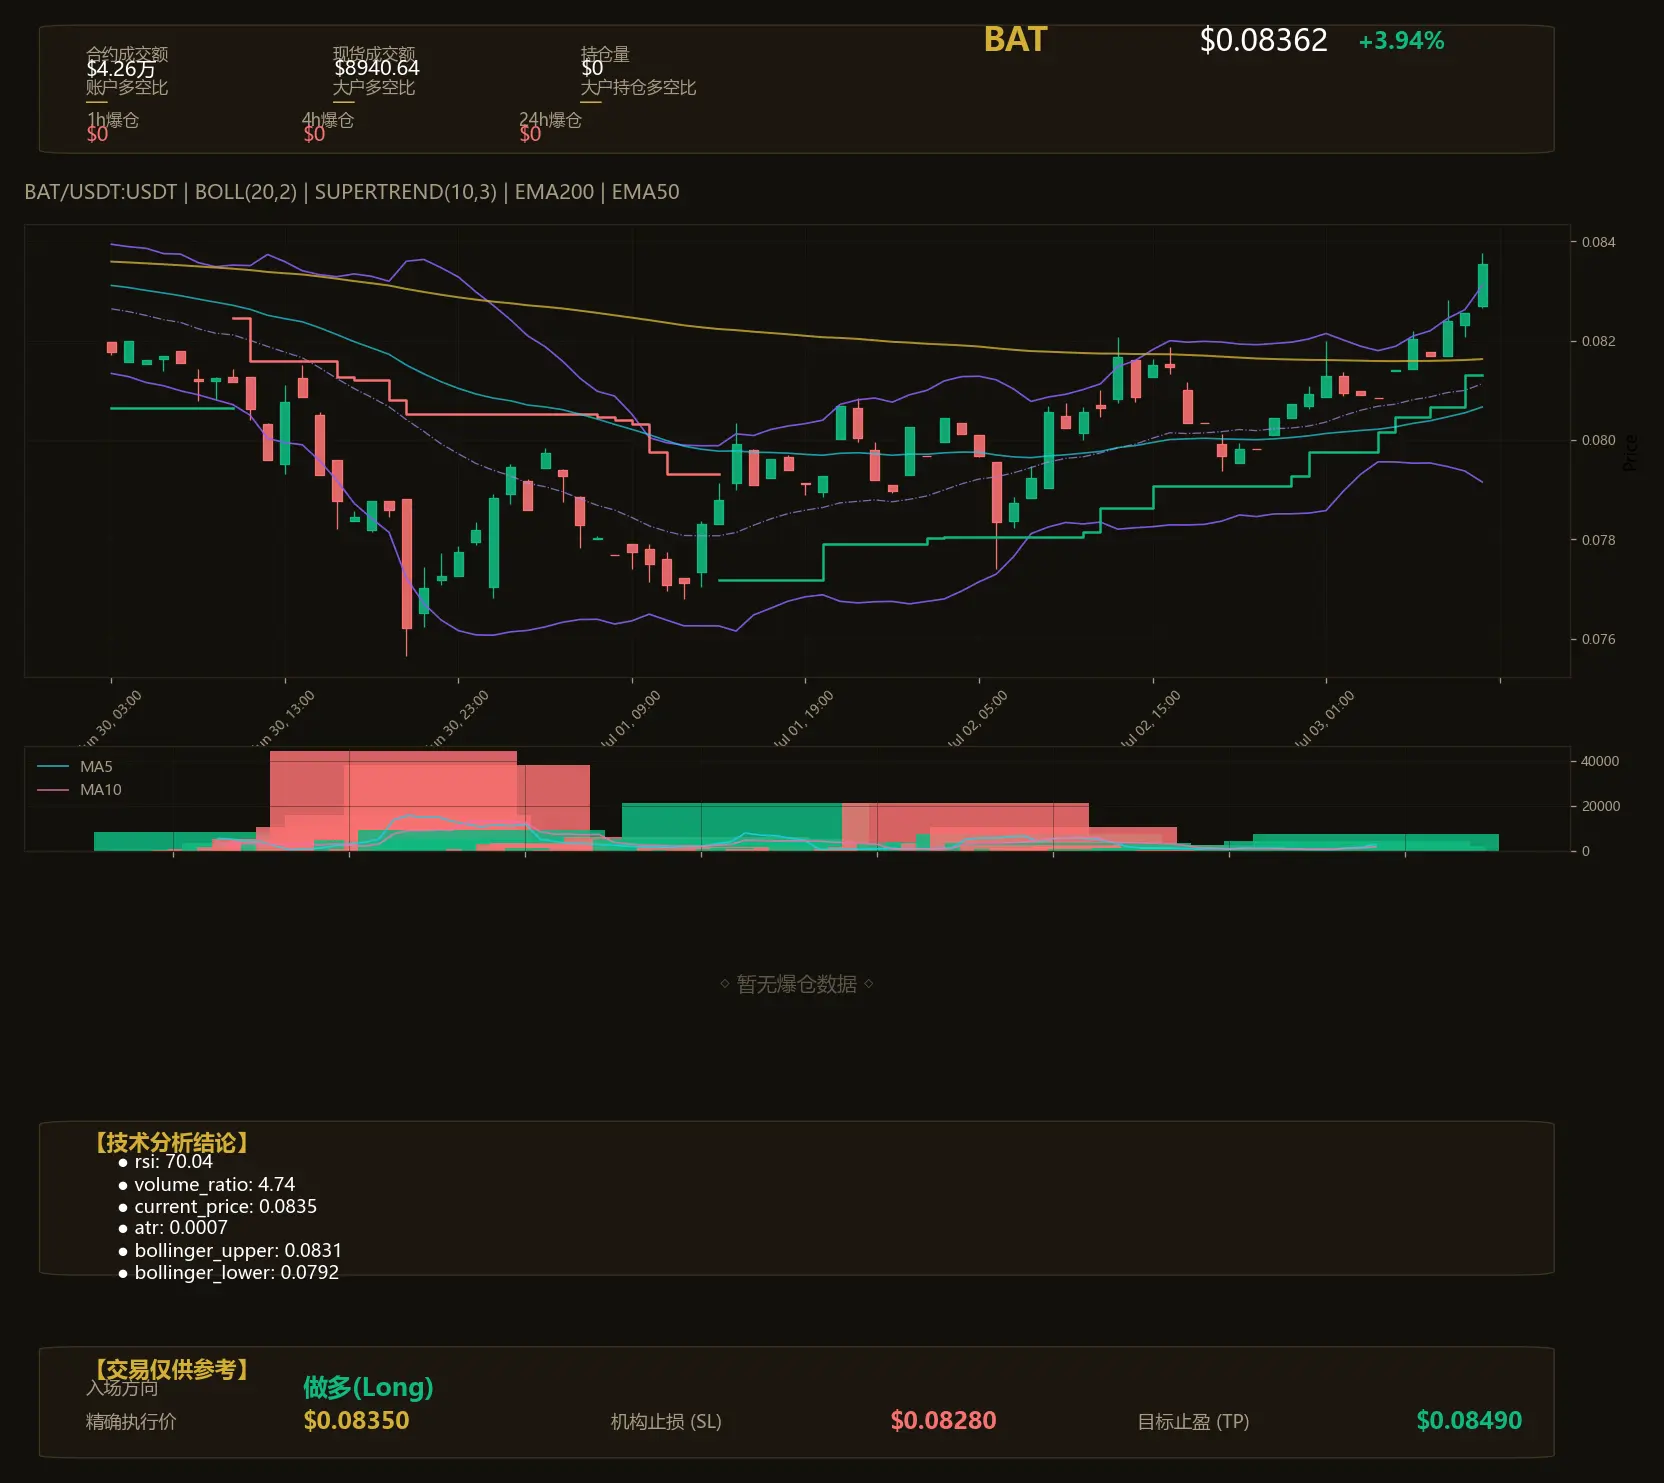Click the current price $0.08362
Screen dimensions: 1664x1483
1263,40
